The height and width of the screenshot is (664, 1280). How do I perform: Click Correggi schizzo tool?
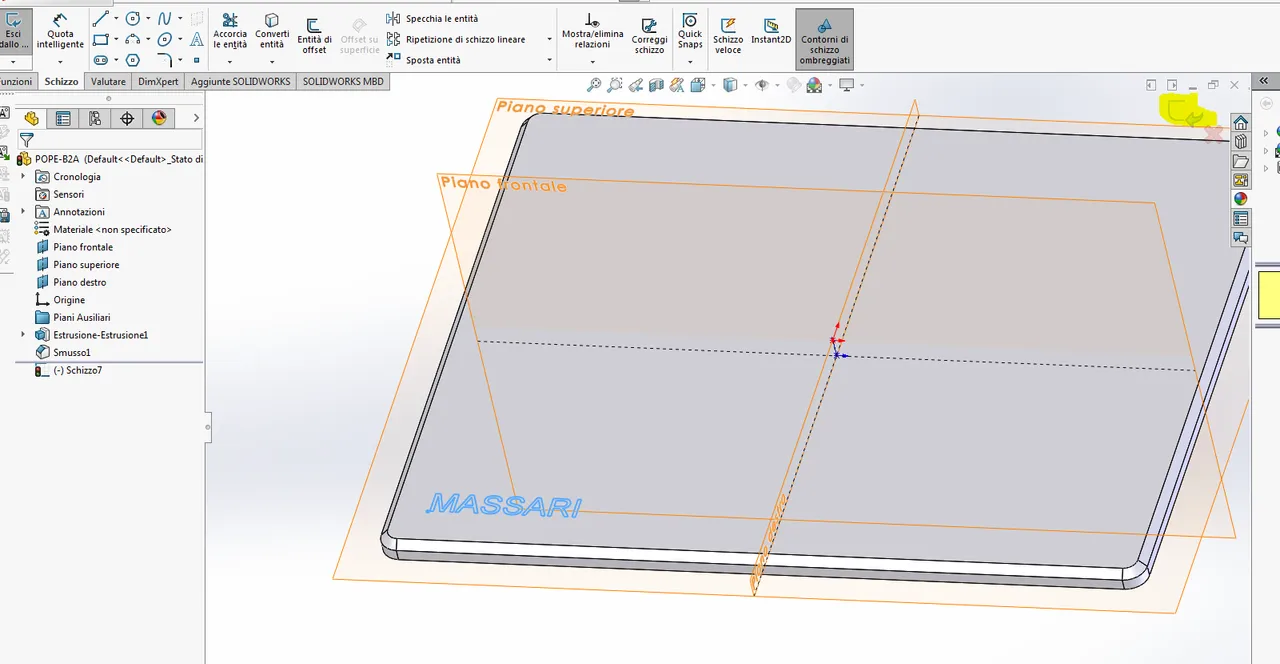pyautogui.click(x=649, y=35)
